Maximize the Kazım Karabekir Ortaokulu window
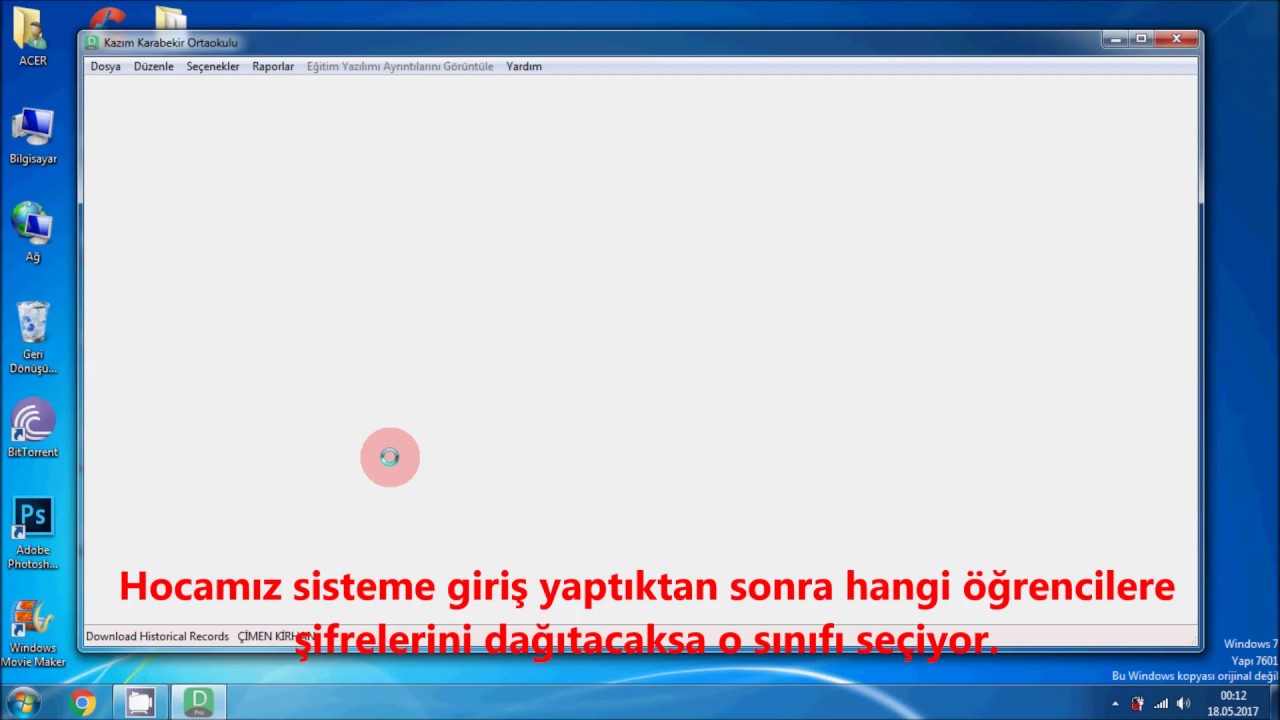Screen dimensions: 1280x720 (x=1142, y=39)
